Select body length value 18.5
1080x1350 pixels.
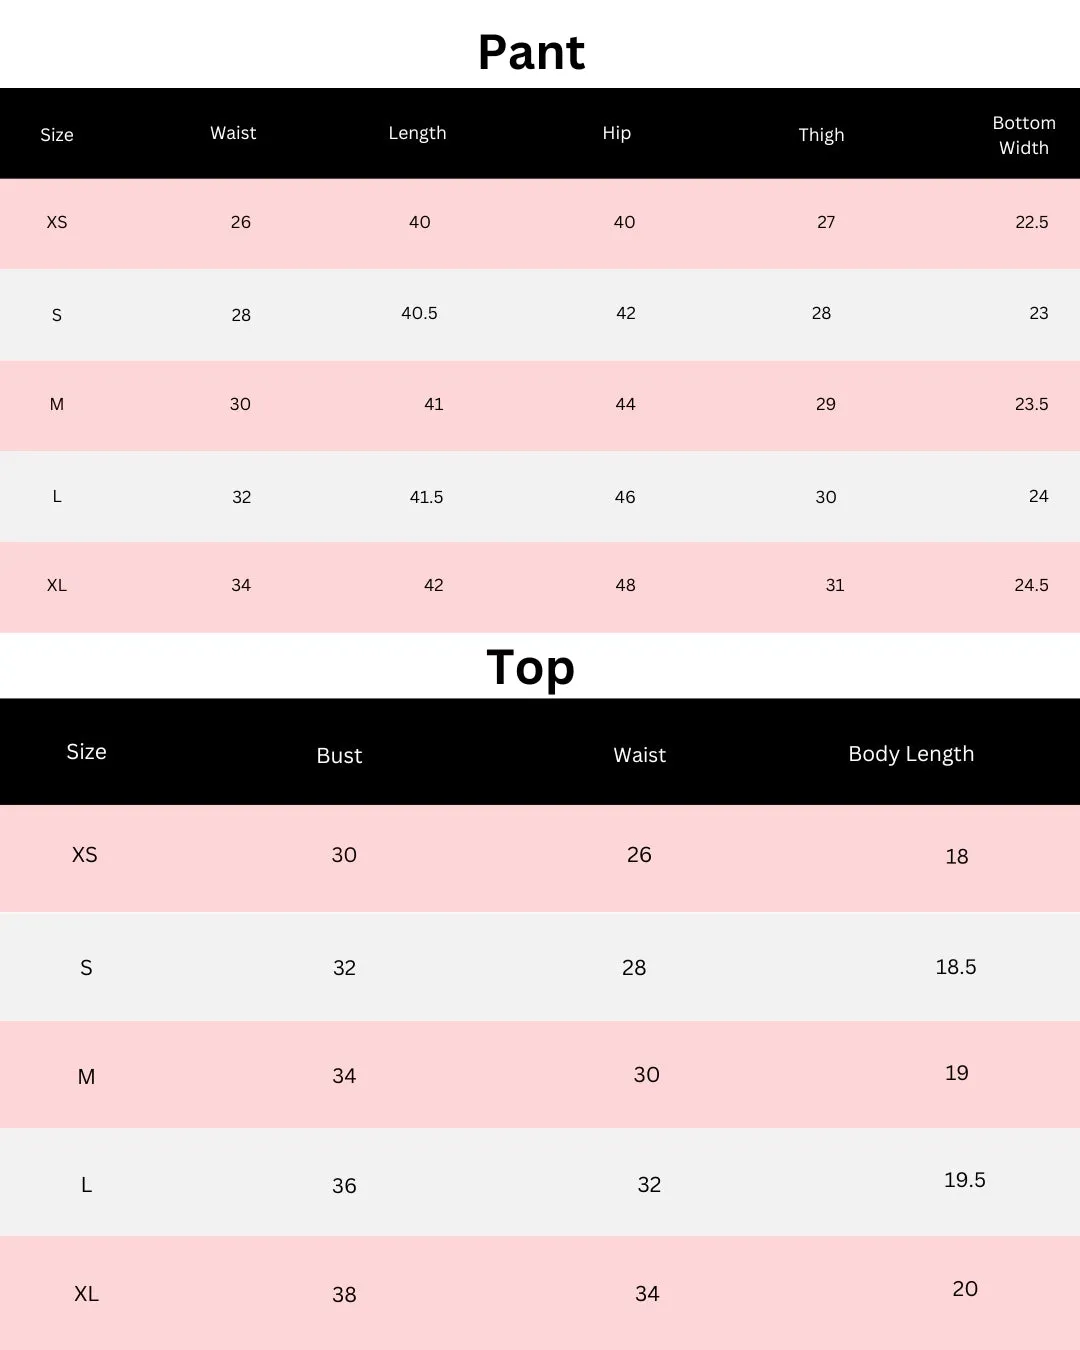click(956, 967)
